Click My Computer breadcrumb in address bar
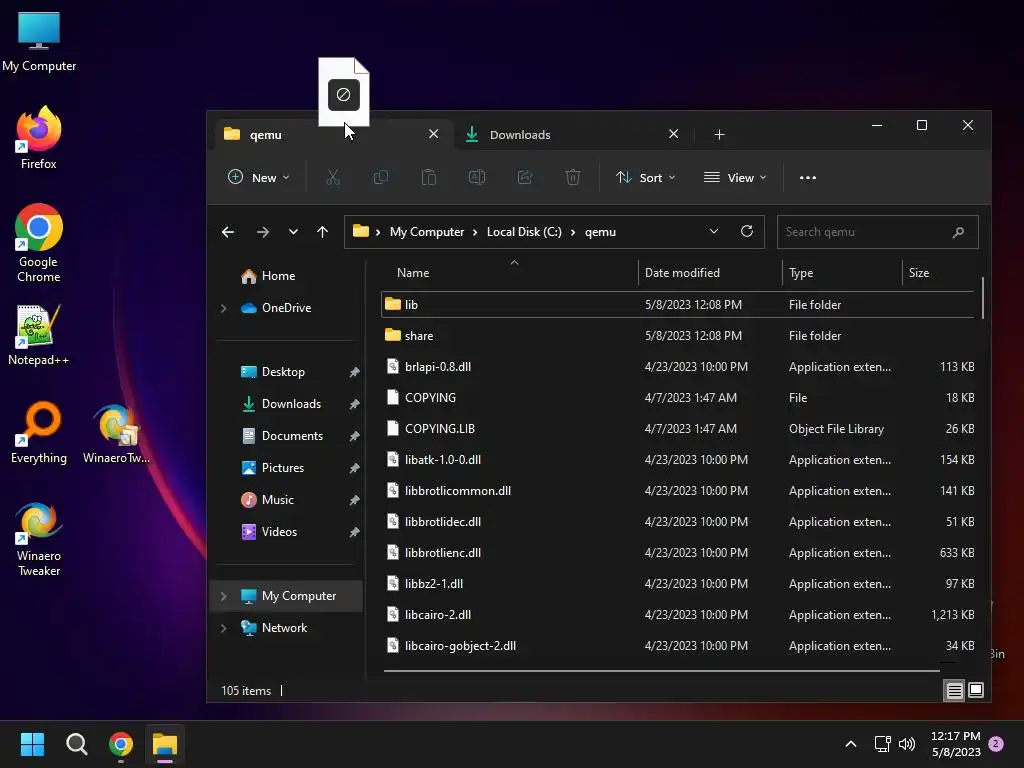The image size is (1024, 768). [426, 232]
